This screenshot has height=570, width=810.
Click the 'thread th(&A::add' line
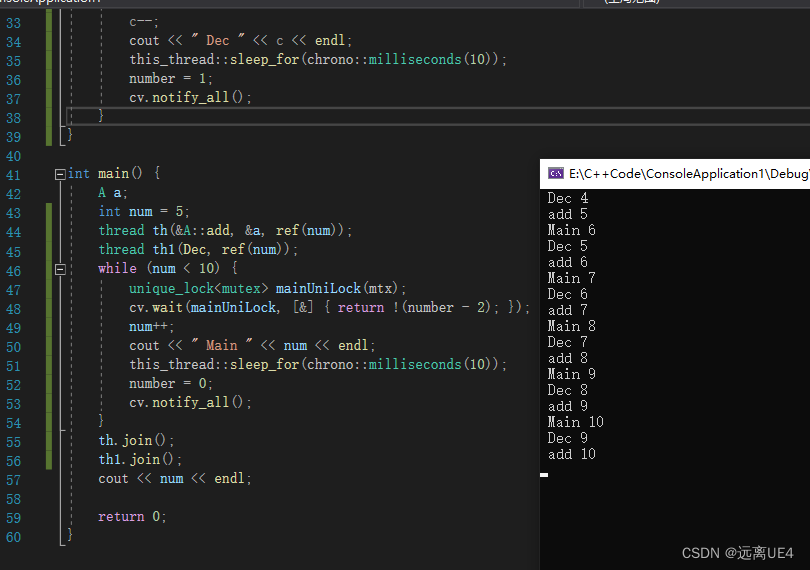pyautogui.click(x=225, y=230)
